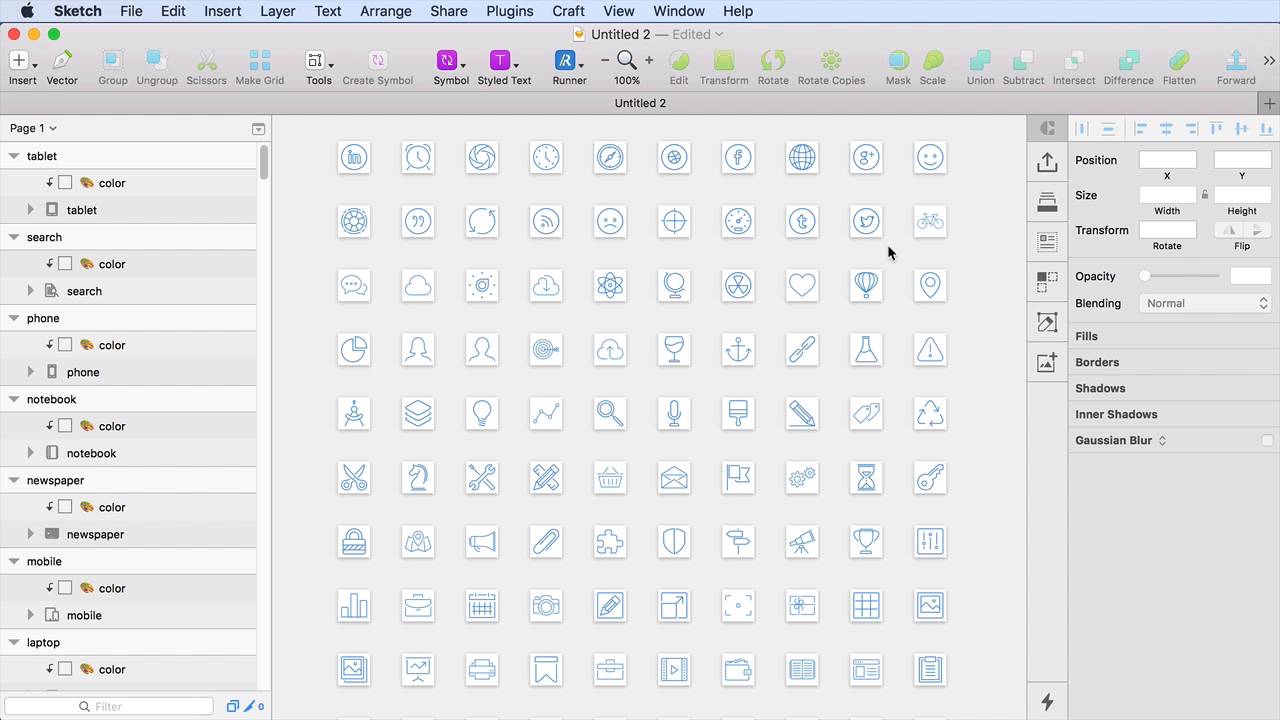The width and height of the screenshot is (1280, 720).
Task: Open the Insert menu
Action: coord(222,11)
